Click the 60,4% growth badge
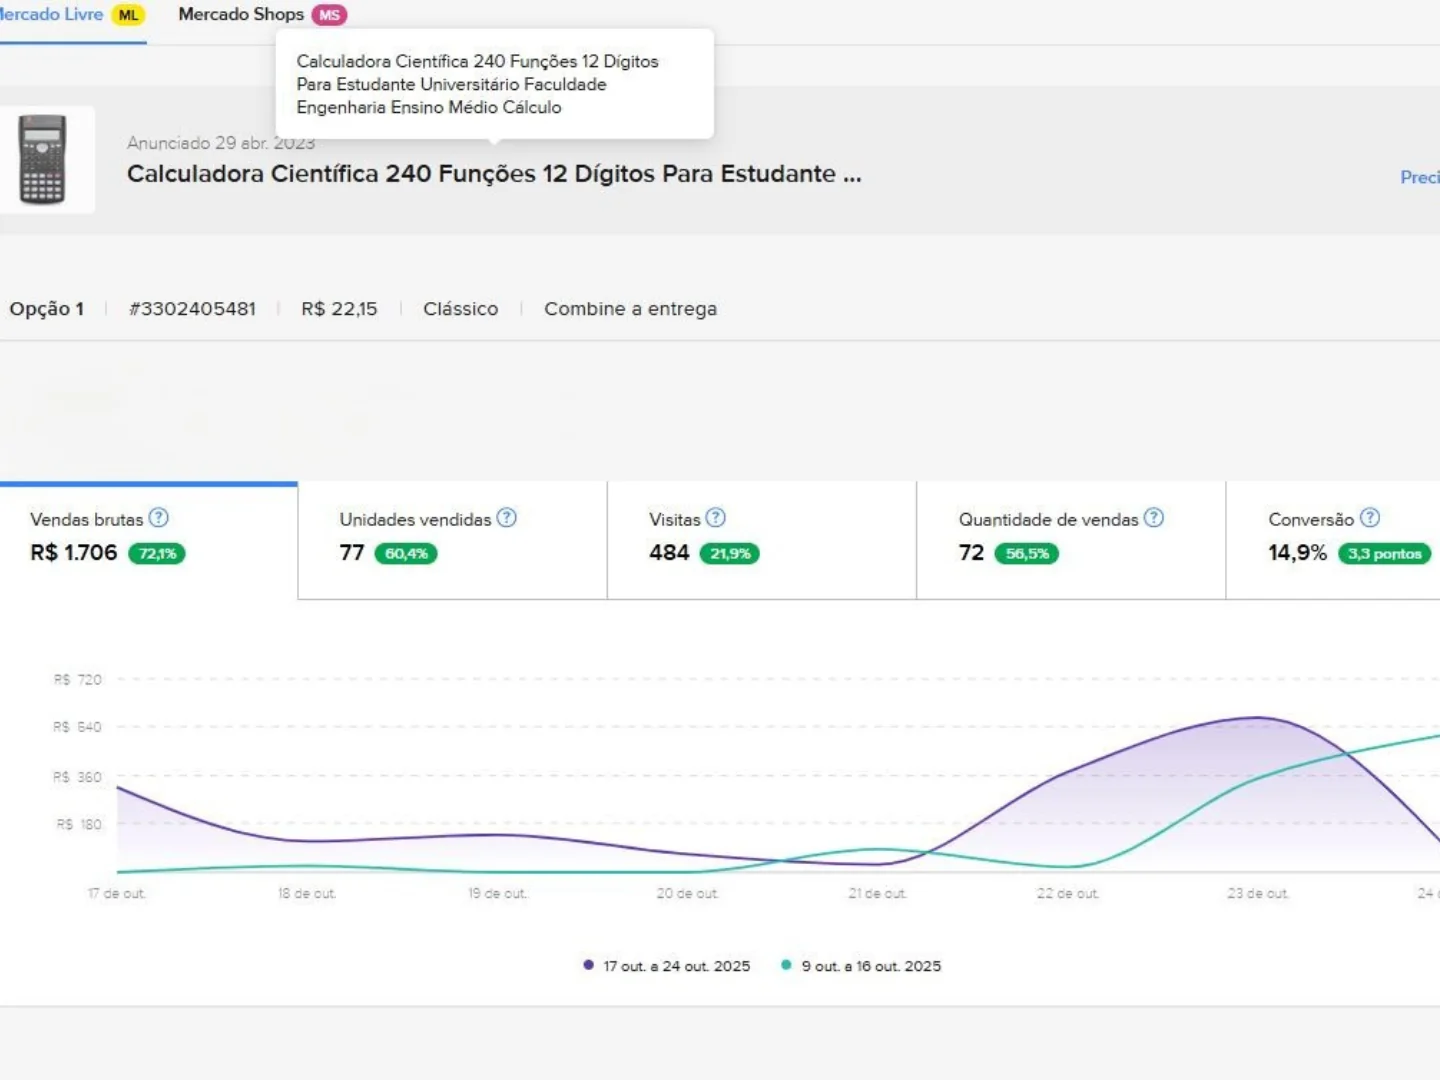 [406, 554]
